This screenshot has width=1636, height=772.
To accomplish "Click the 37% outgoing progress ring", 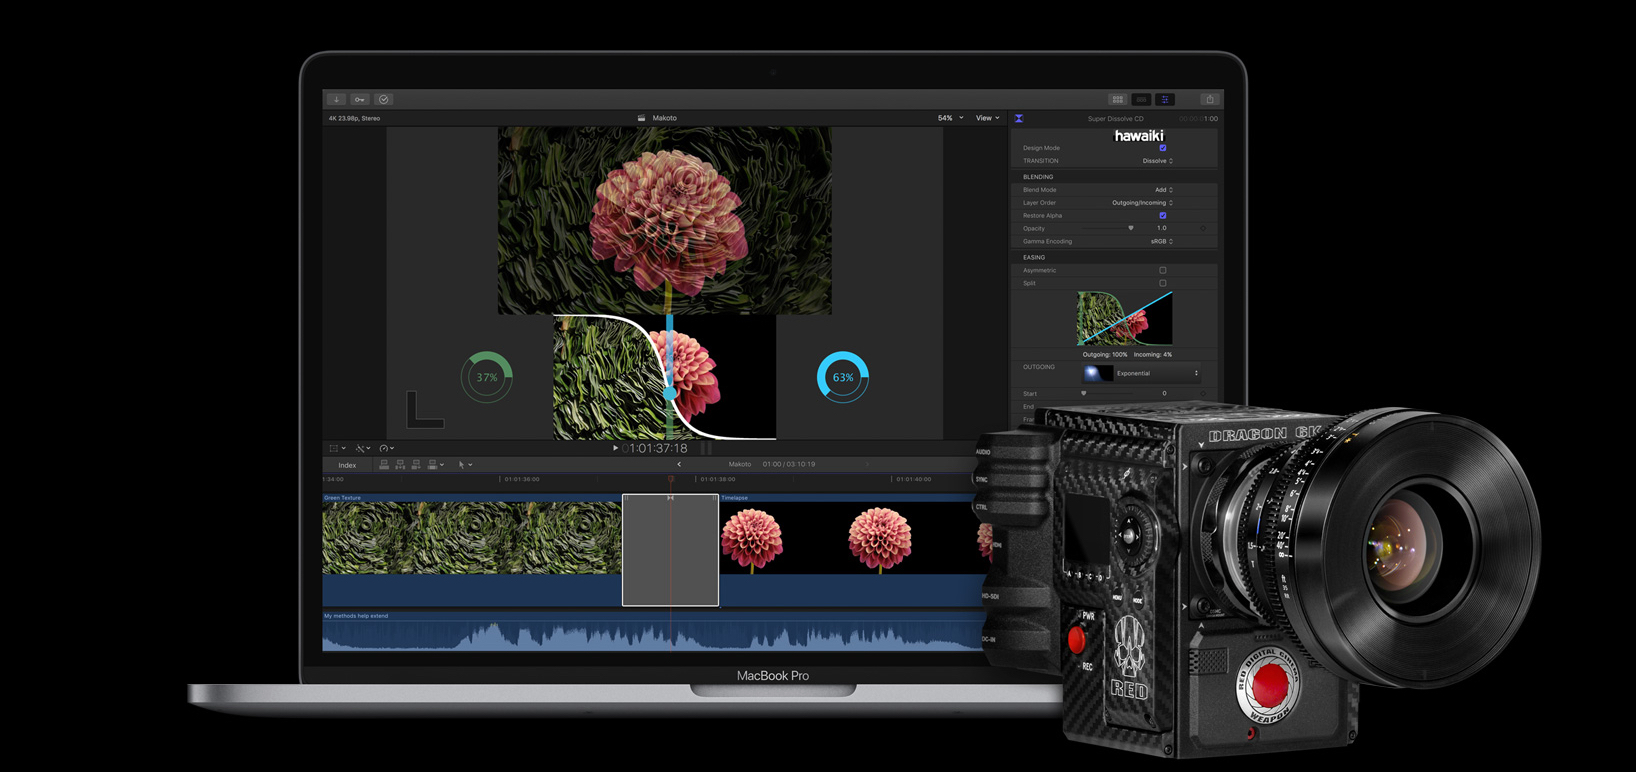I will coord(487,377).
